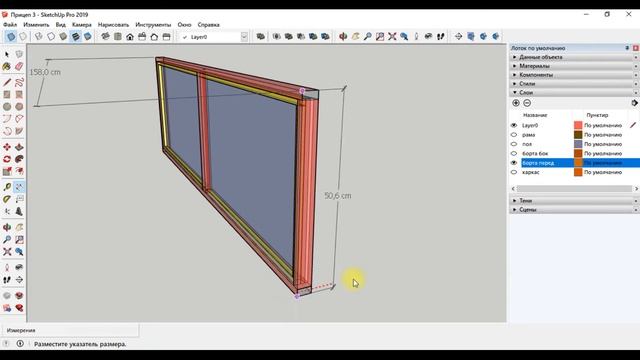Image resolution: width=640 pixels, height=360 pixels.
Task: Activate the Walk footprints tool in left toolbar
Action: pyautogui.click(x=7, y=280)
